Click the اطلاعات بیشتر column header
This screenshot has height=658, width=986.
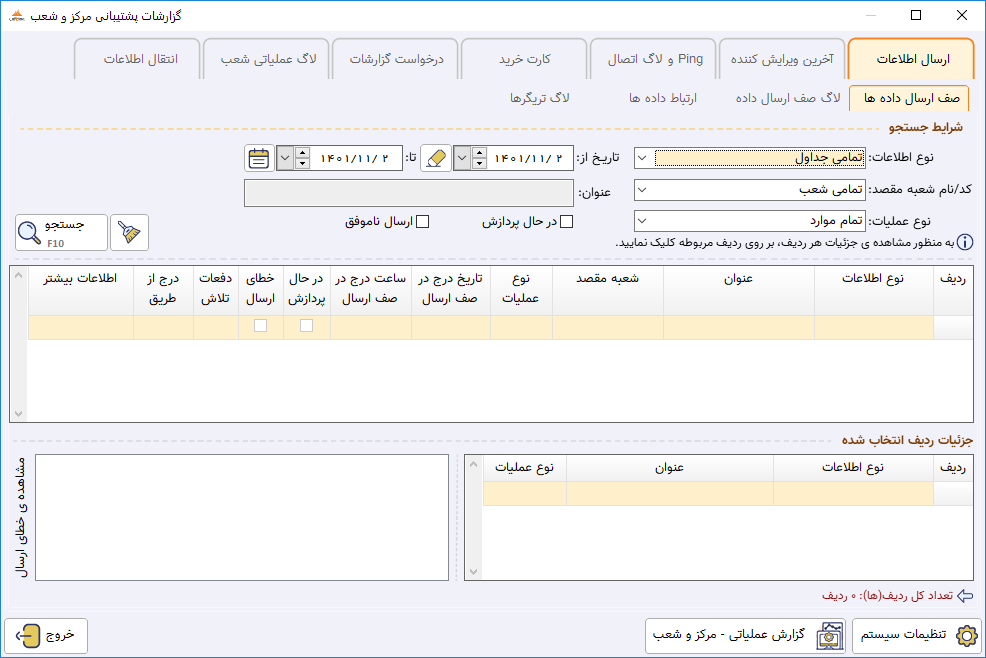tap(80, 291)
